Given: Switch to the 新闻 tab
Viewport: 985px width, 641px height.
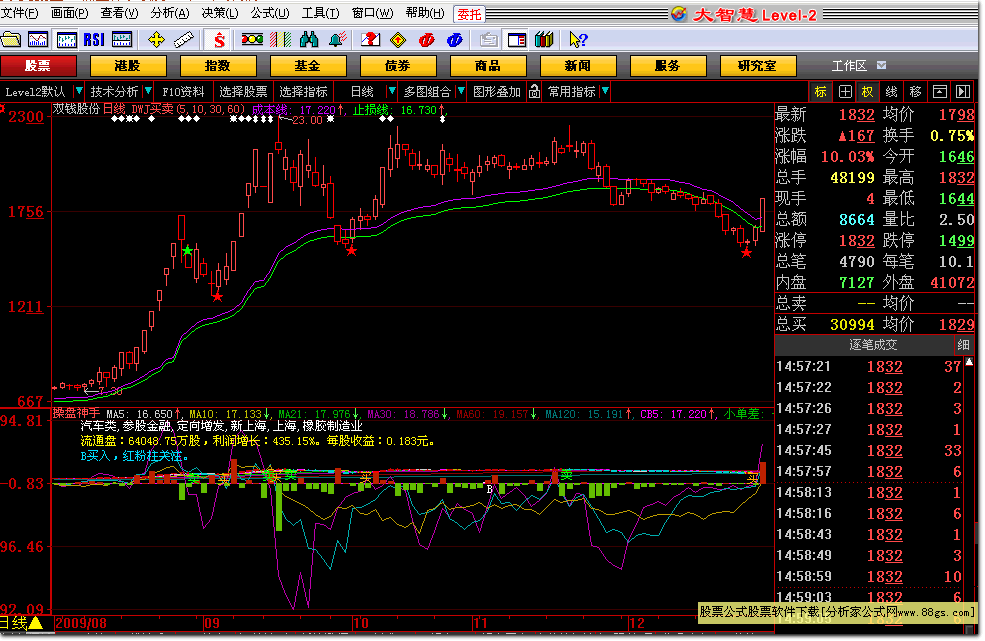Looking at the screenshot, I should click(578, 65).
